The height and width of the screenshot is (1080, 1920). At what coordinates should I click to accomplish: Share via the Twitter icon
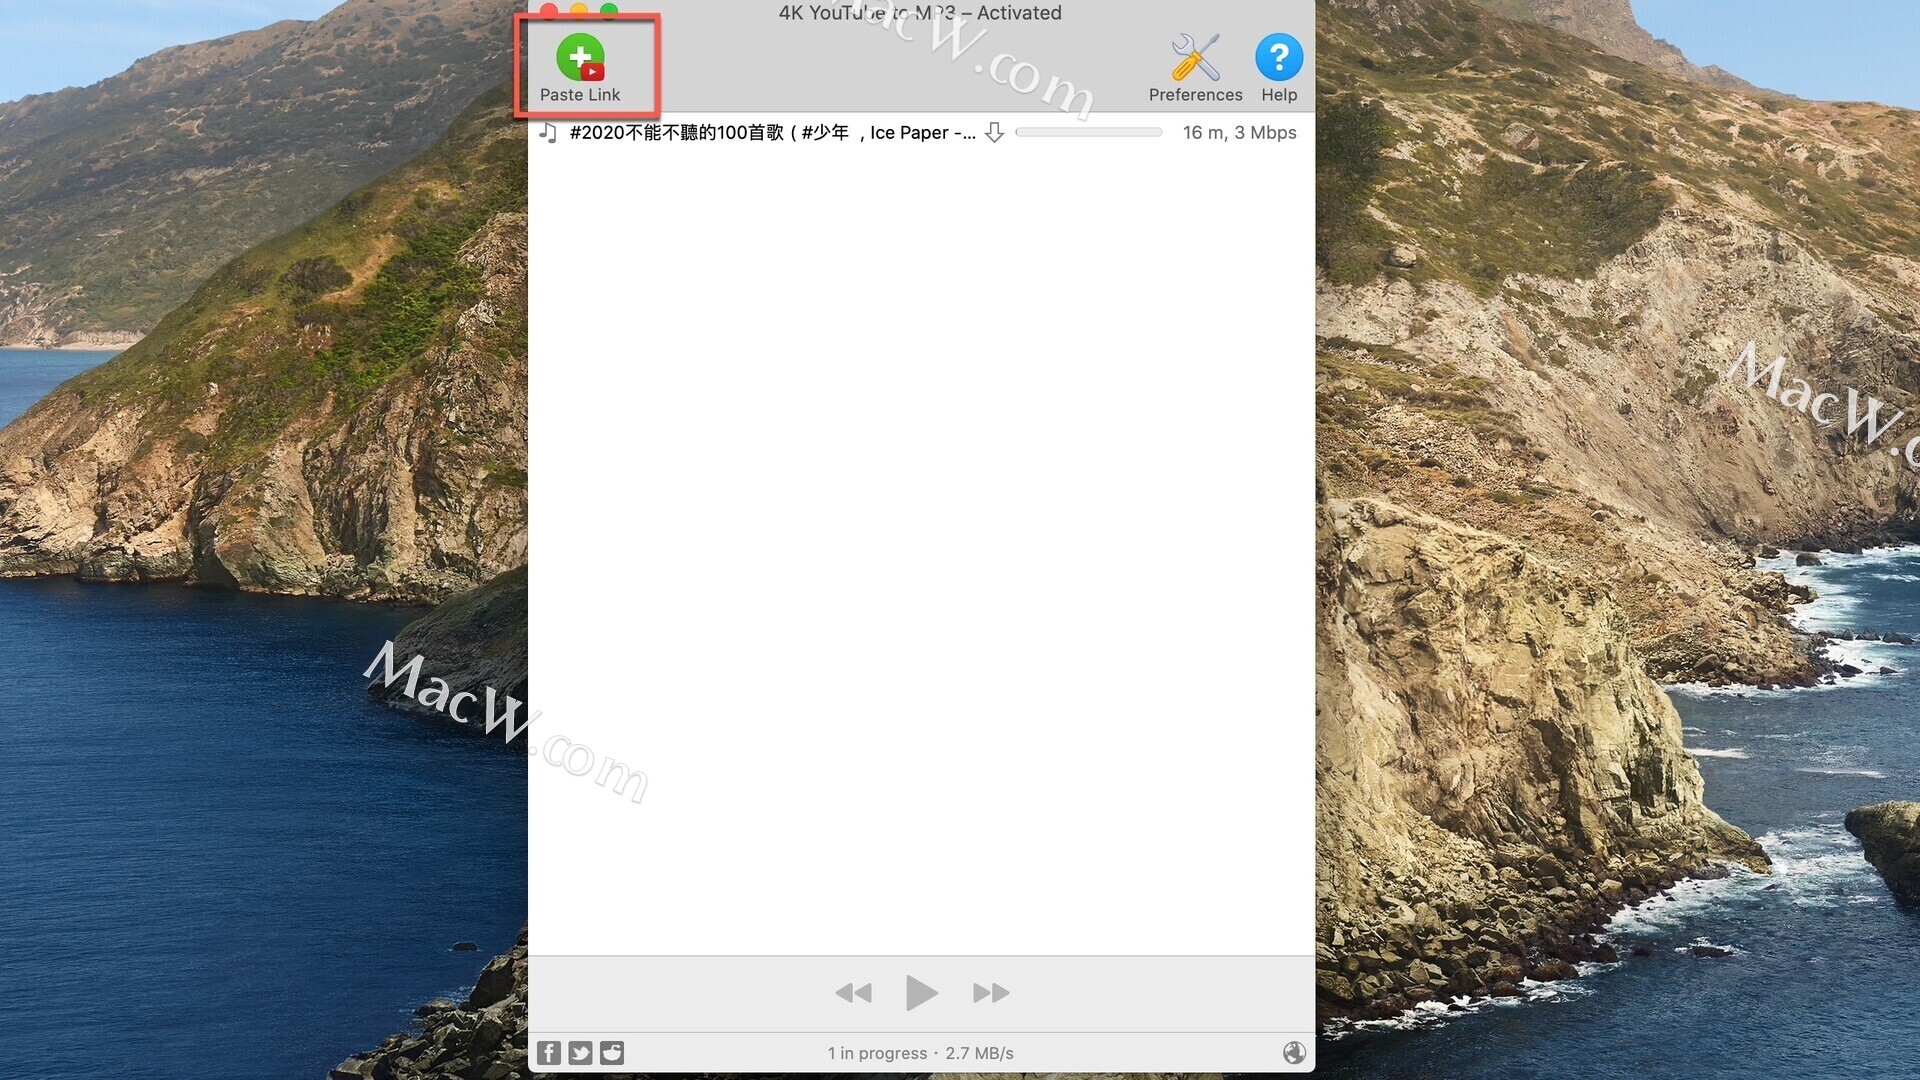pos(581,1053)
